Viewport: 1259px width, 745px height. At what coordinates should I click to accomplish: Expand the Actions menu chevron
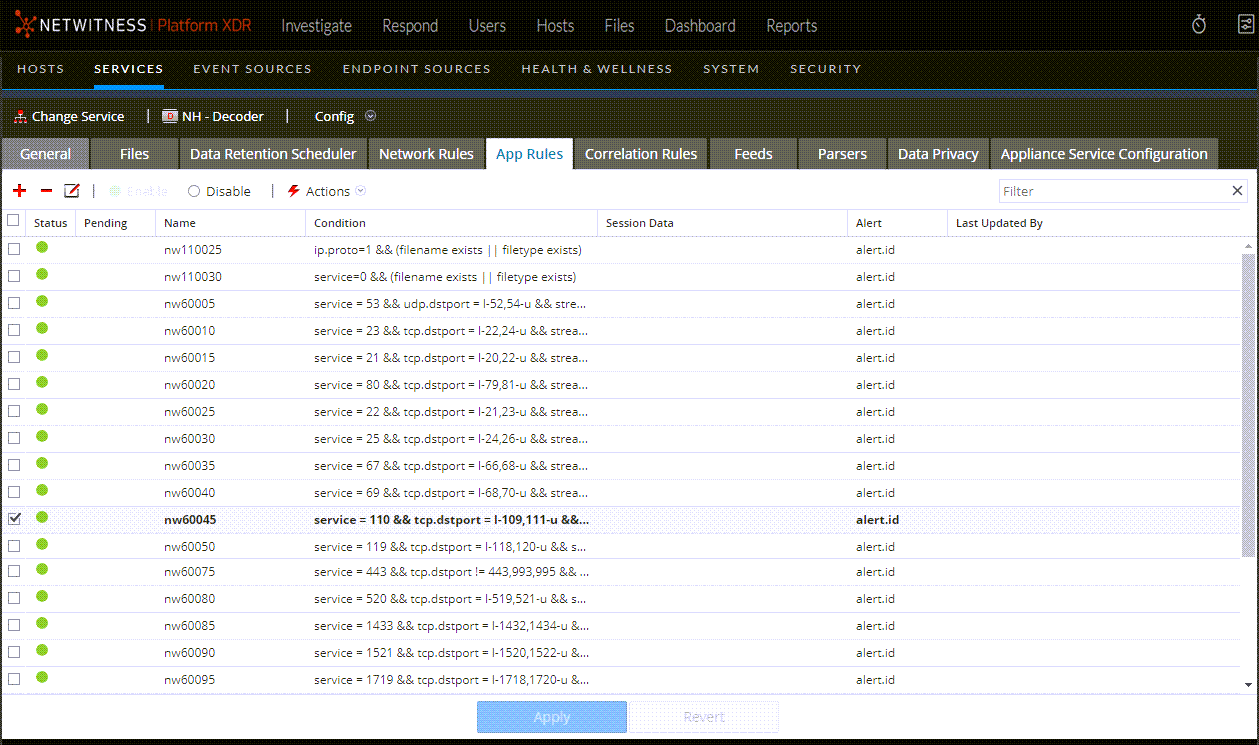(x=360, y=190)
